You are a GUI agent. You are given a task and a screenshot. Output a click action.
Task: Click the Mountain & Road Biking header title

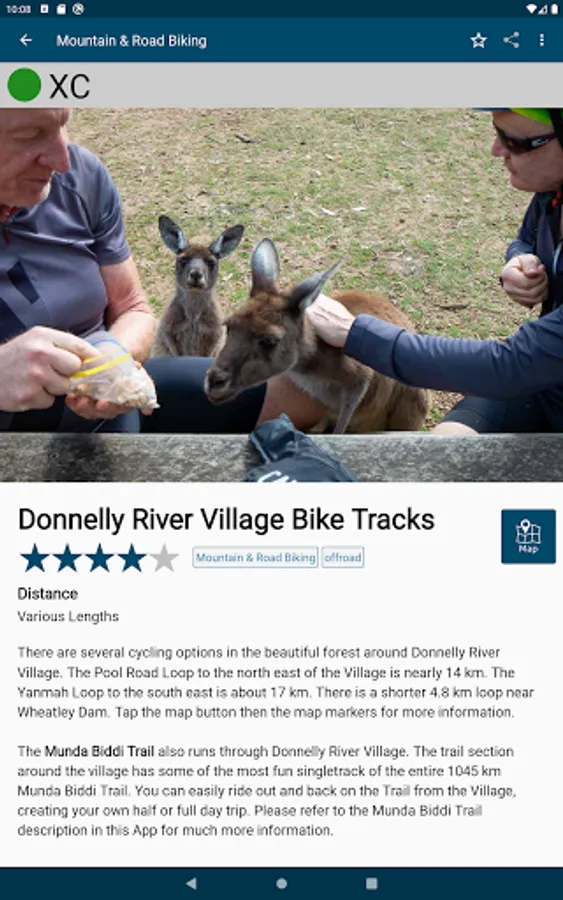coord(131,41)
